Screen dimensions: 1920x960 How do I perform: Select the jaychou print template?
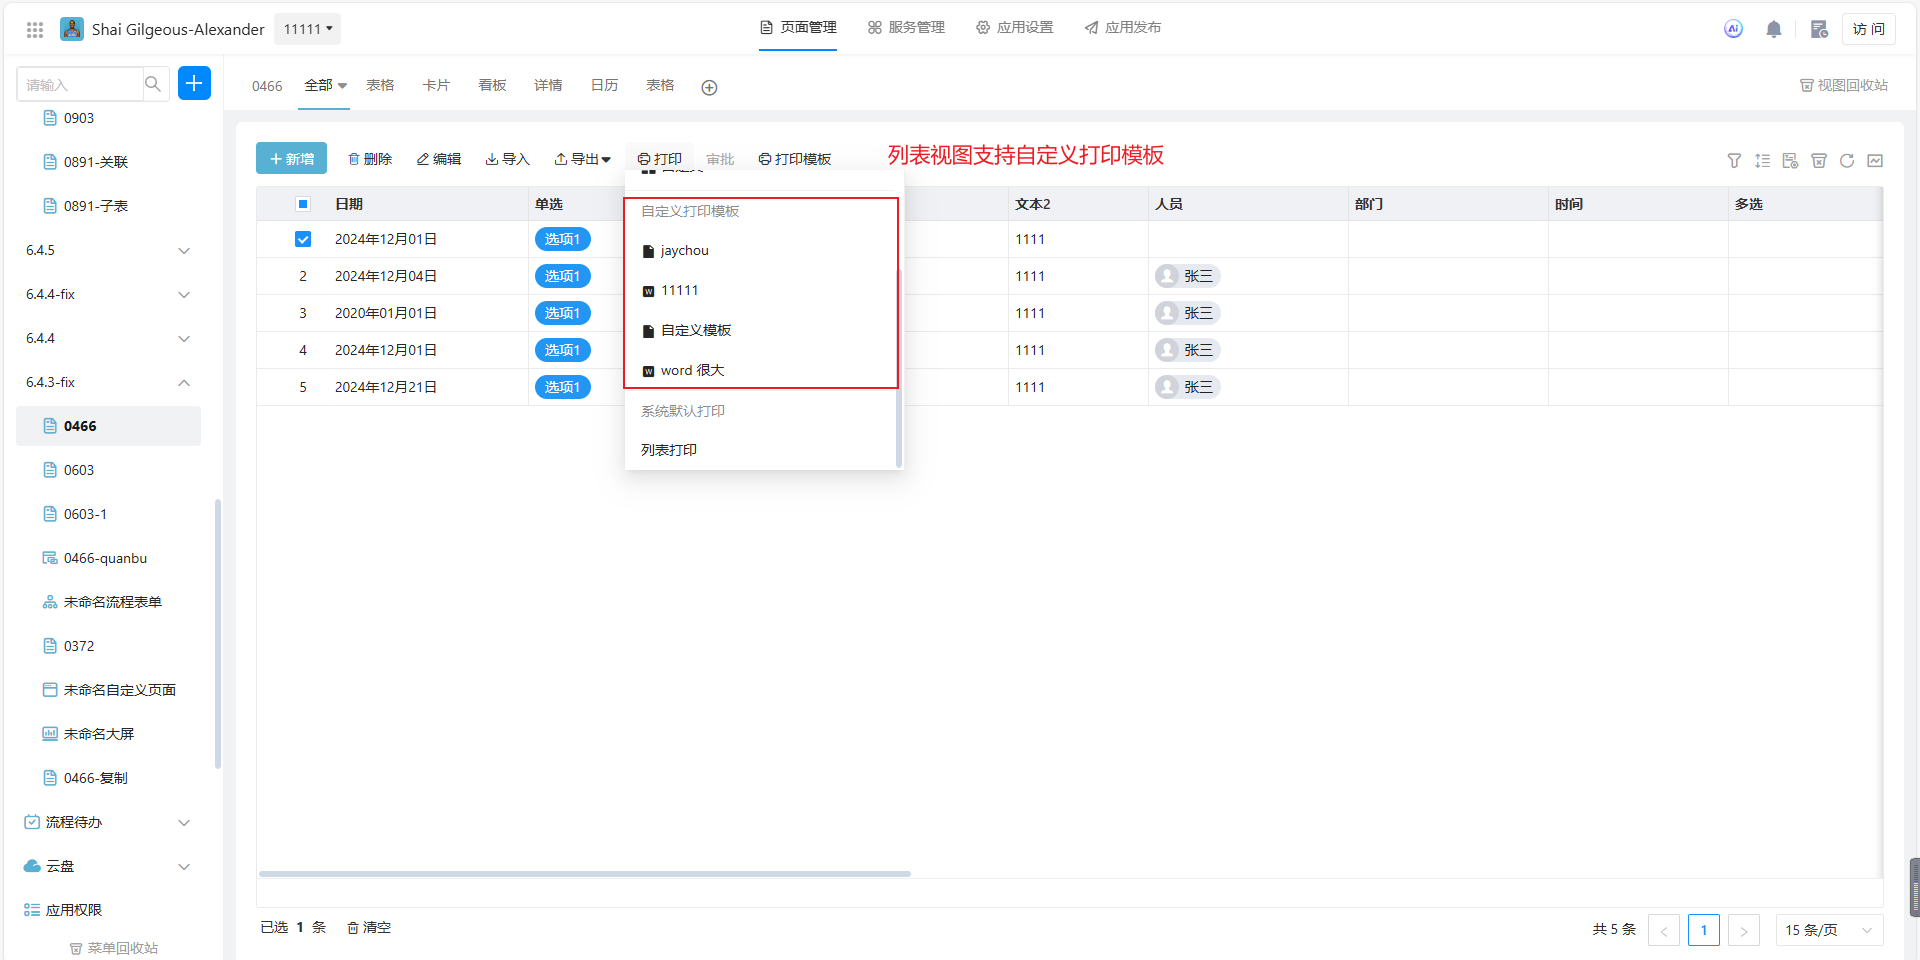tap(684, 251)
